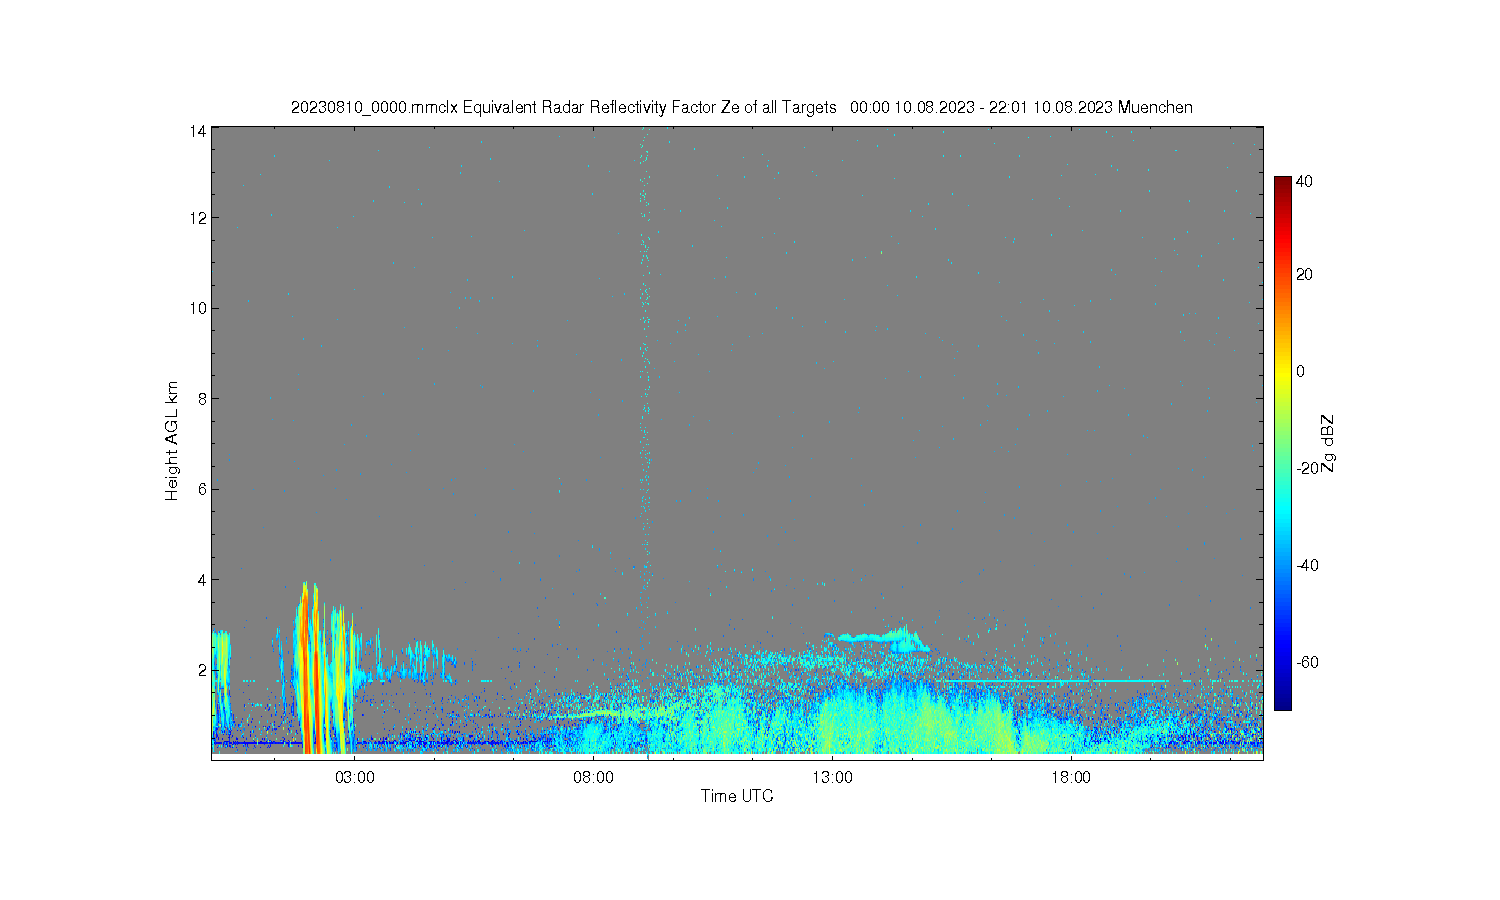The image size is (1500, 900).
Task: Click the colorbar value '-40'
Action: (x=1306, y=565)
